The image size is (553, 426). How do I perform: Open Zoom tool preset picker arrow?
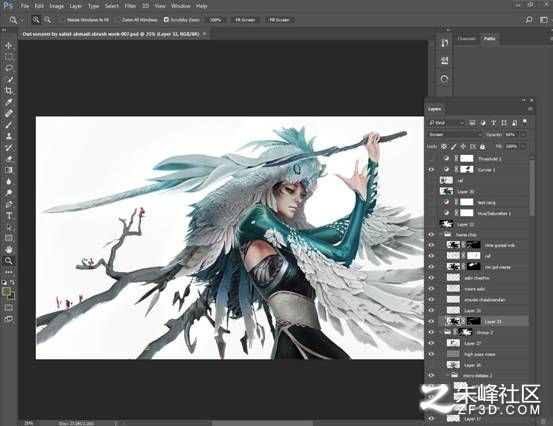pos(22,20)
